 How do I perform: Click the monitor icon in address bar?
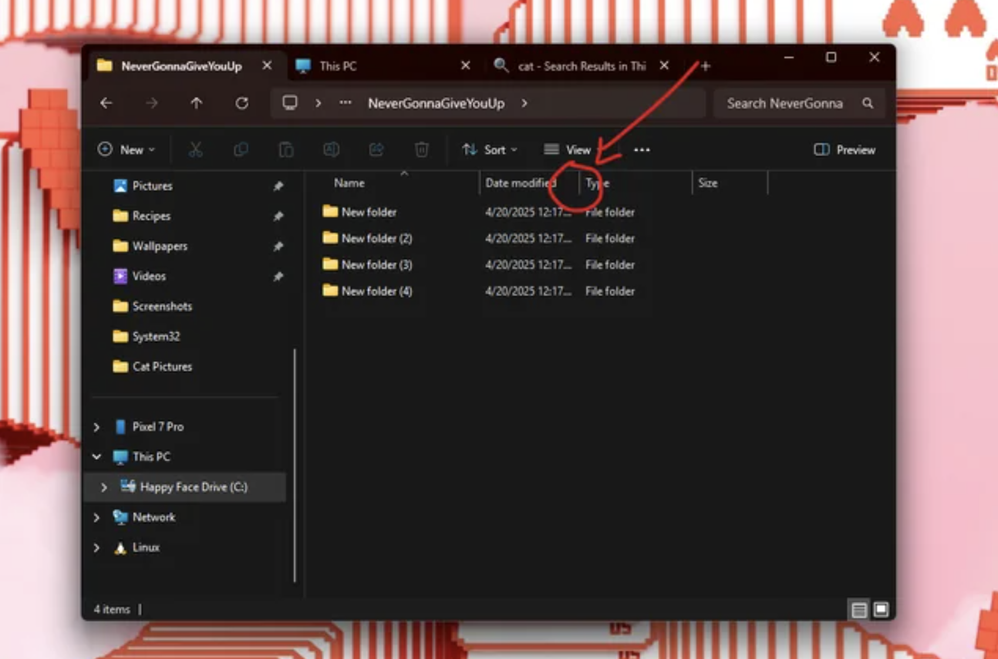point(290,103)
